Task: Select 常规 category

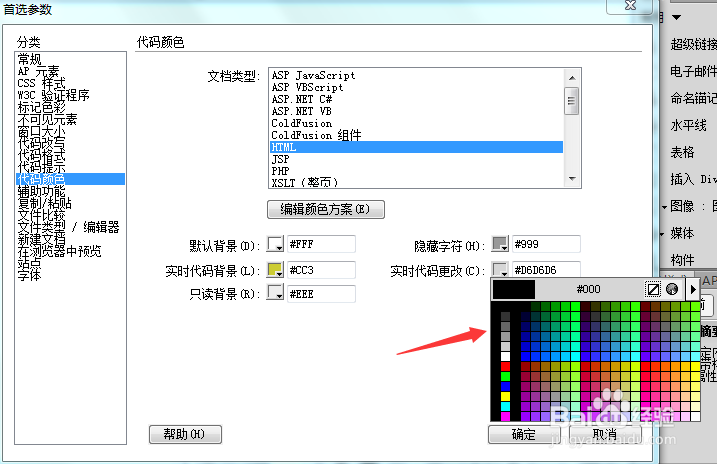Action: point(70,59)
